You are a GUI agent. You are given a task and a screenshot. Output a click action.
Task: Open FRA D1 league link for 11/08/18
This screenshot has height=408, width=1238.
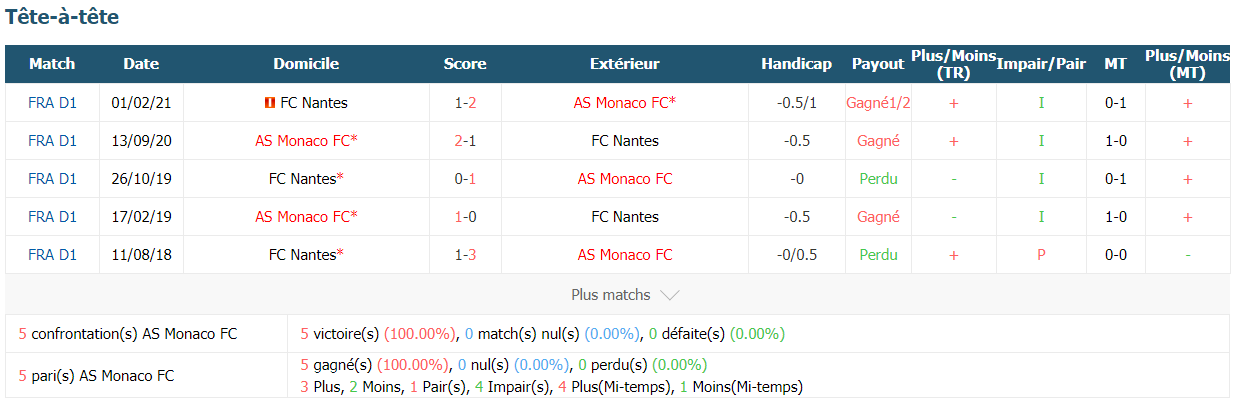pyautogui.click(x=52, y=255)
